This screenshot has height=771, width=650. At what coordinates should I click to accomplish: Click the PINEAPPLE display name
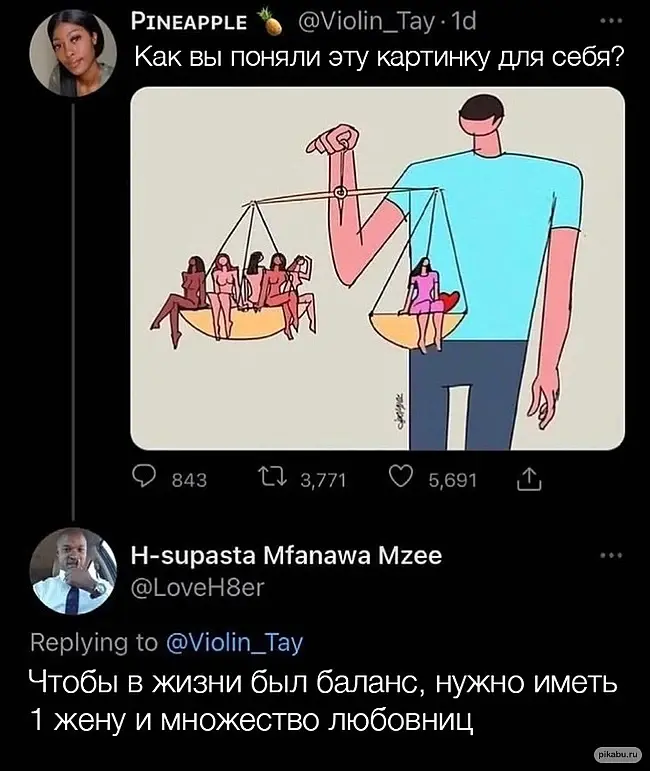pos(189,22)
